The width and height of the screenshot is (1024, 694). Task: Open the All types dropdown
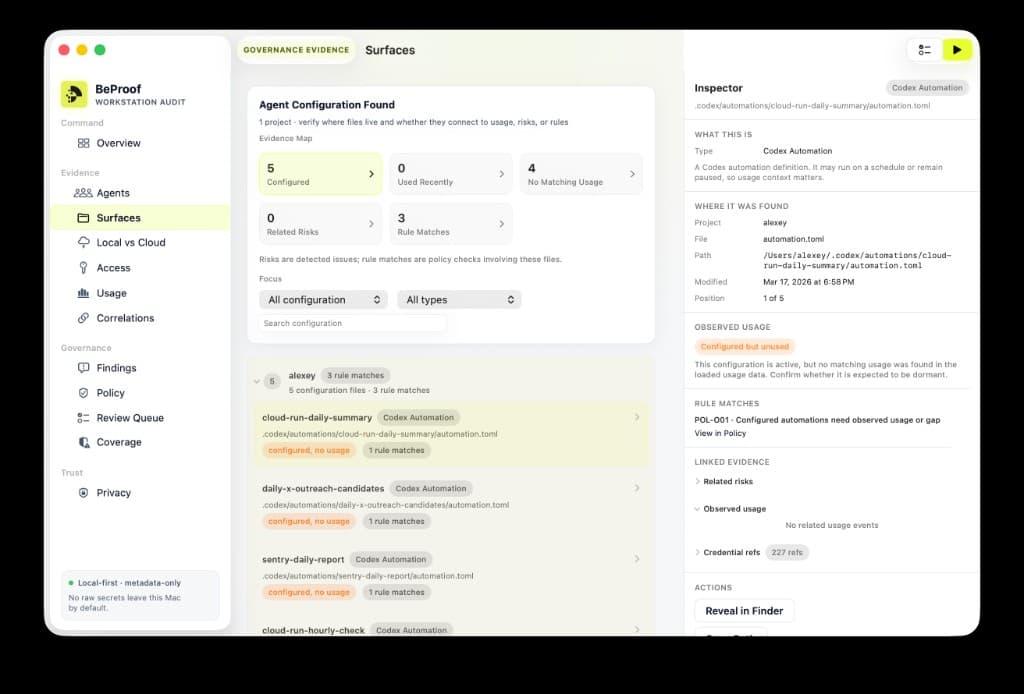pos(459,300)
